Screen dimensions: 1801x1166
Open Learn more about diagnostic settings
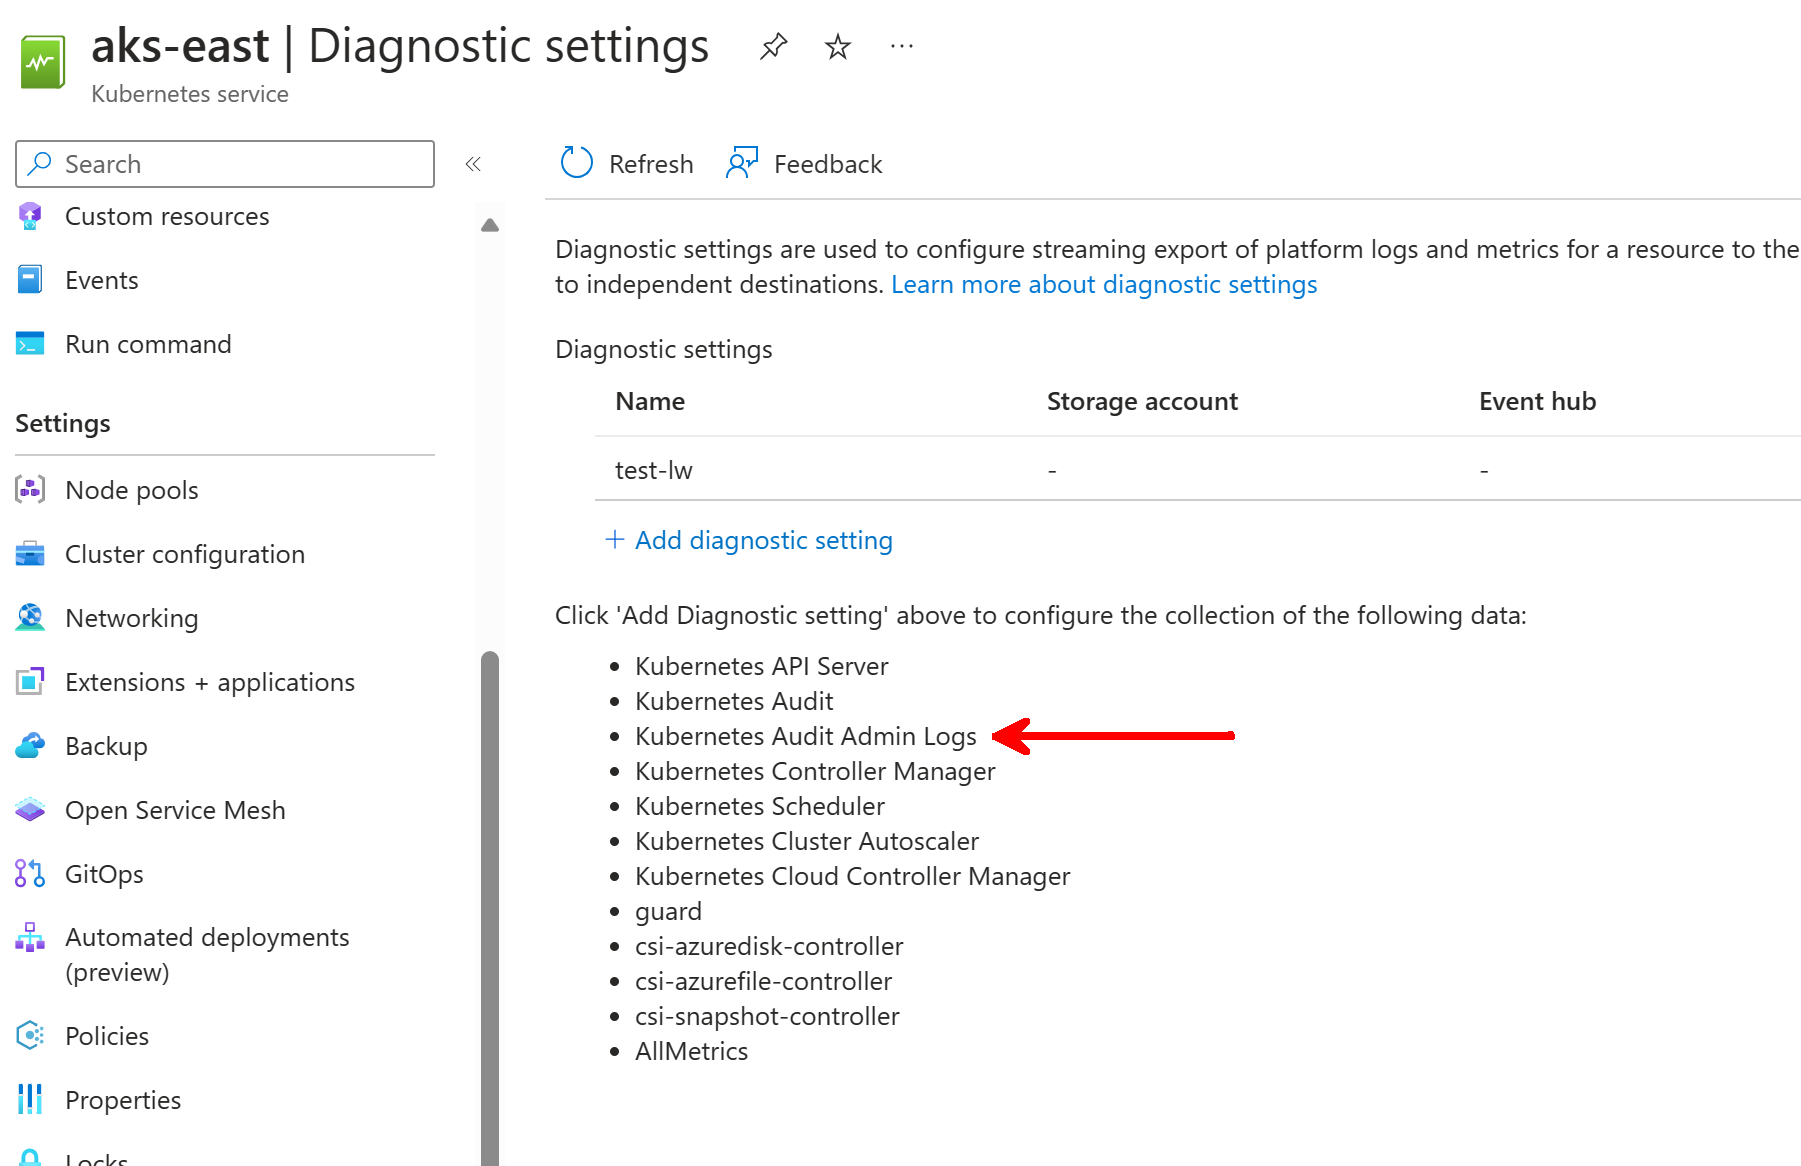[1104, 284]
